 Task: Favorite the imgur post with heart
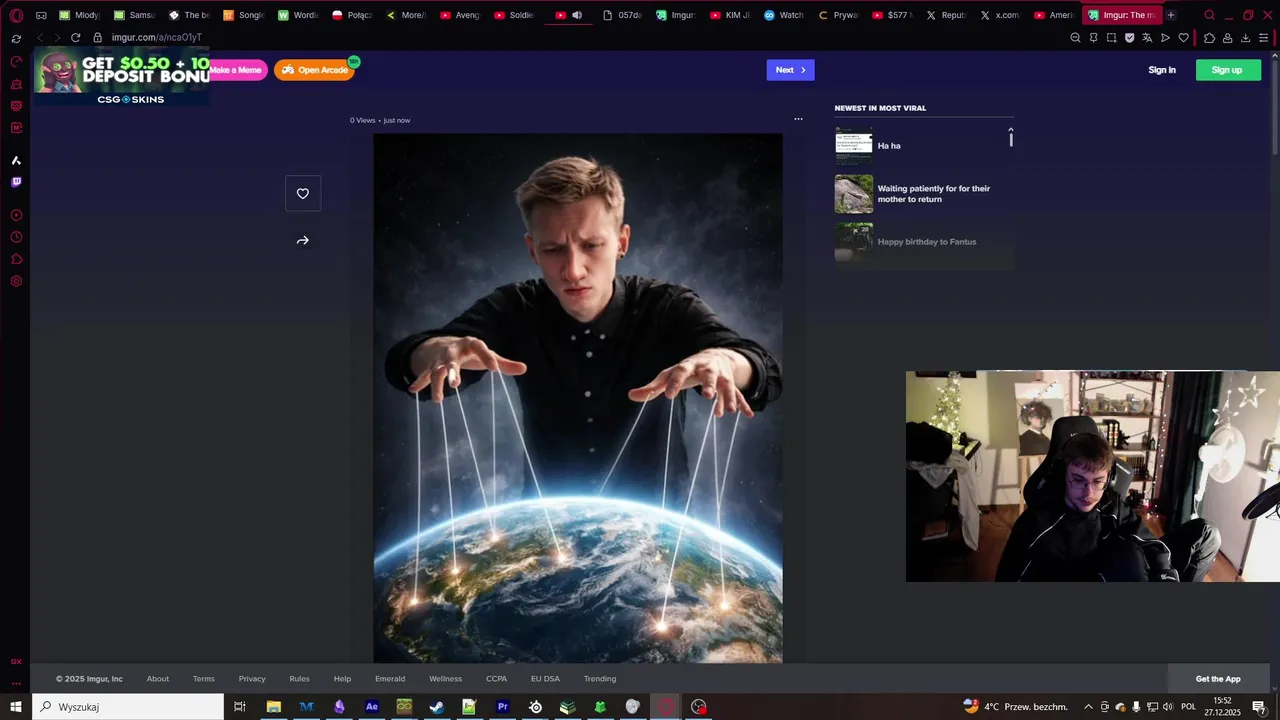click(x=303, y=193)
